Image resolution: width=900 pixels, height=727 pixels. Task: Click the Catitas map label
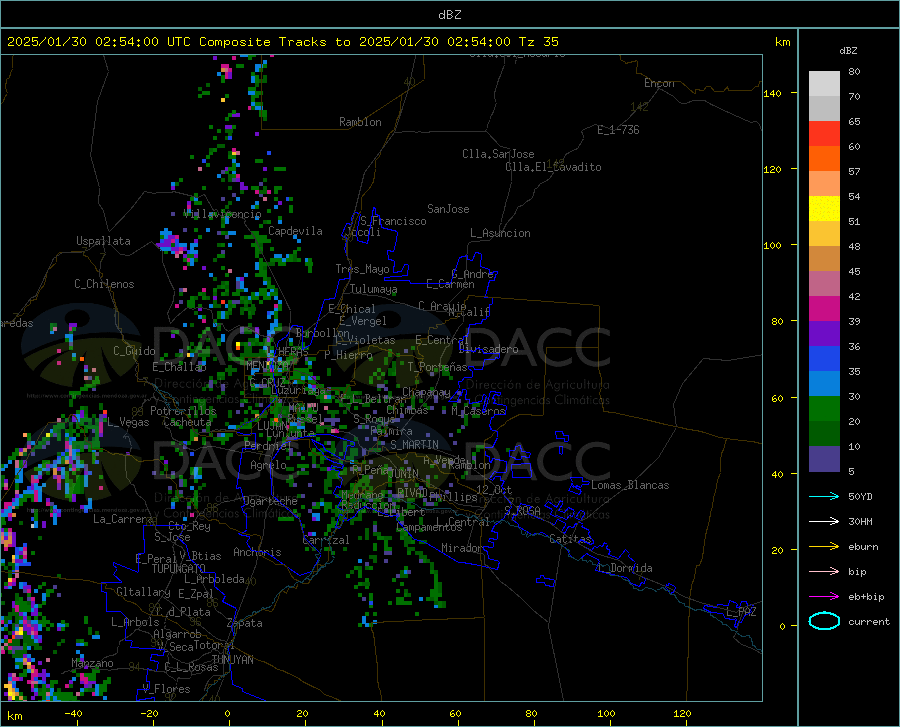(570, 538)
